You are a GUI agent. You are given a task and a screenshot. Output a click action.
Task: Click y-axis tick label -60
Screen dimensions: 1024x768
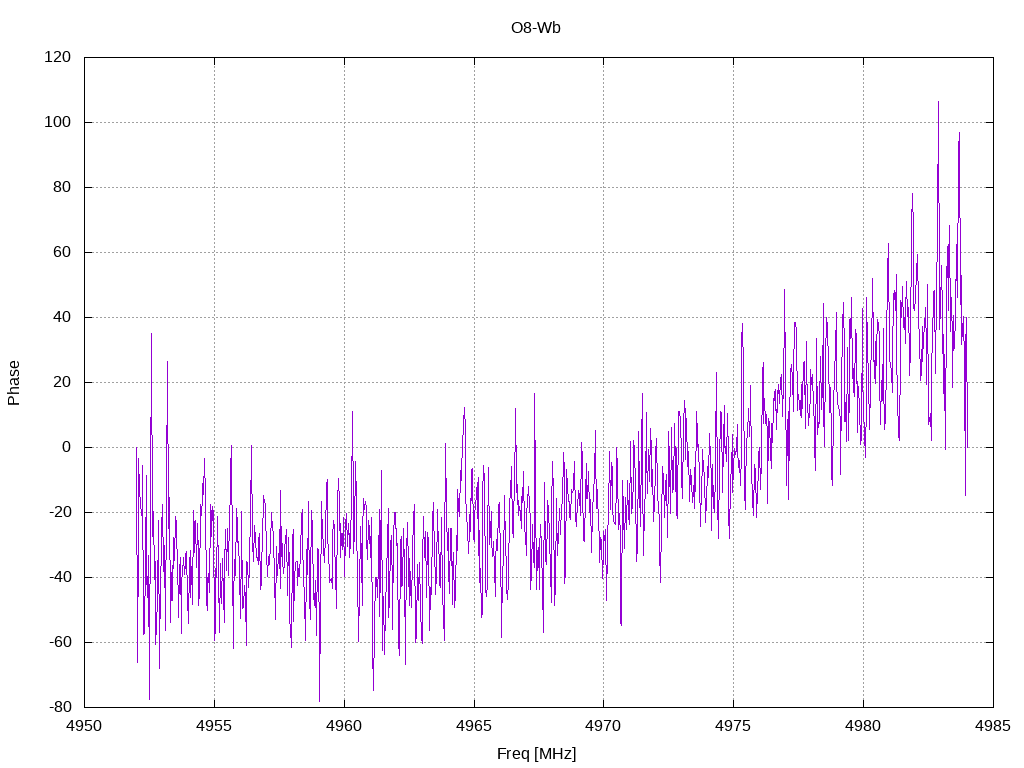(x=59, y=642)
